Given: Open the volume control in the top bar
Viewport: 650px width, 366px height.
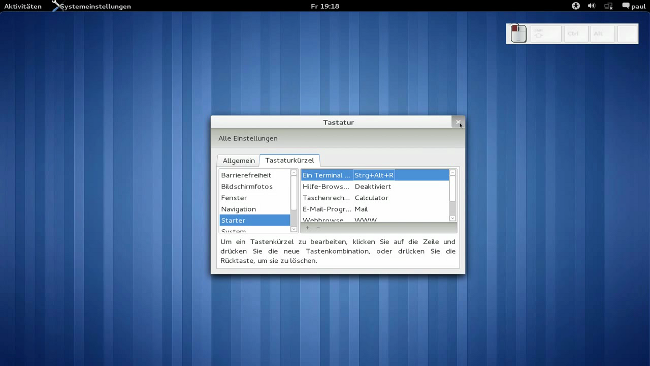Looking at the screenshot, I should click(592, 6).
